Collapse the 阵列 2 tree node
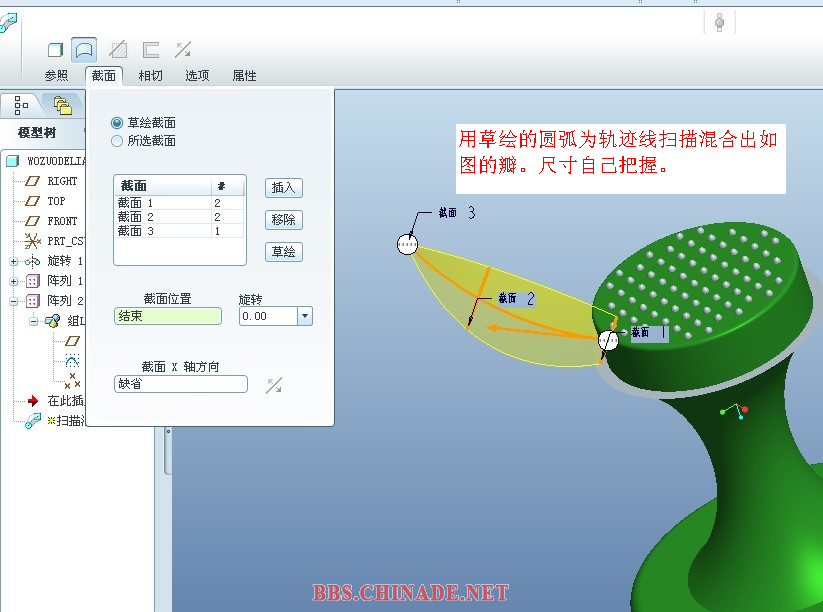This screenshot has width=823, height=612. (14, 301)
